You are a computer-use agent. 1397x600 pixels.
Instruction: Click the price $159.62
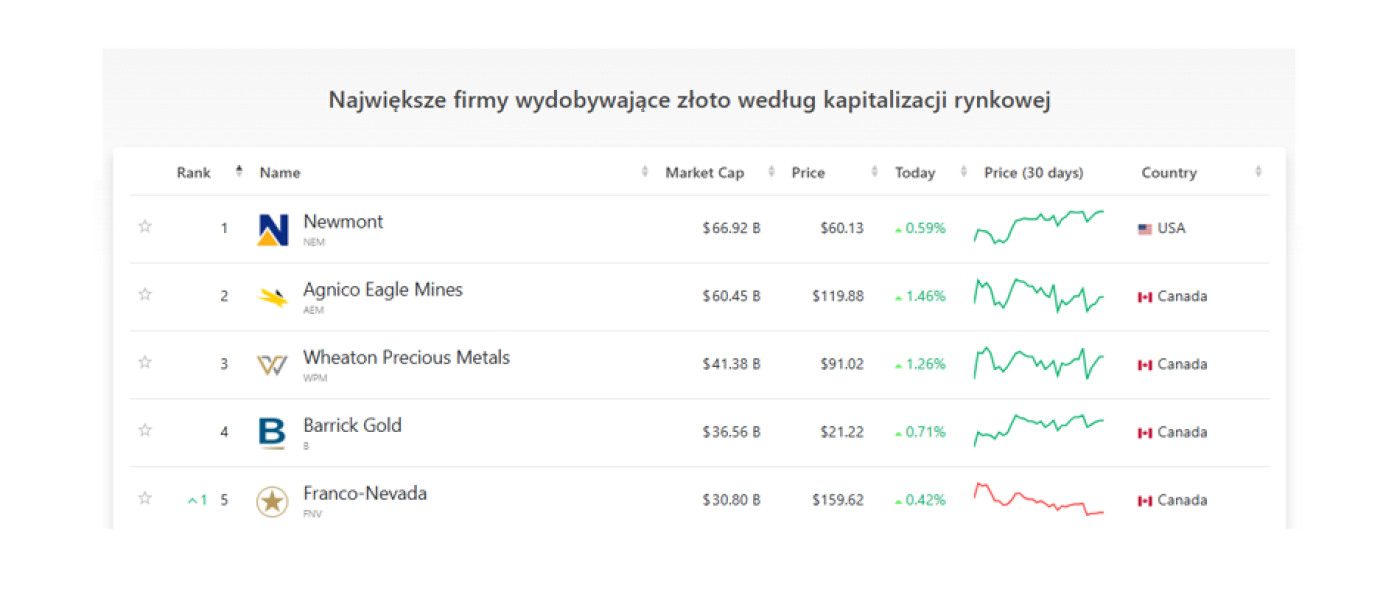(x=838, y=501)
